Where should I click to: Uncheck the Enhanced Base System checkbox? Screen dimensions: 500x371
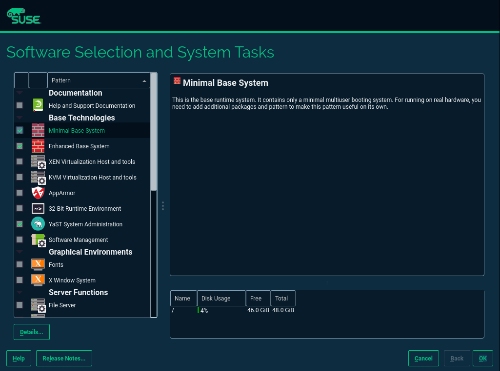pyautogui.click(x=20, y=146)
